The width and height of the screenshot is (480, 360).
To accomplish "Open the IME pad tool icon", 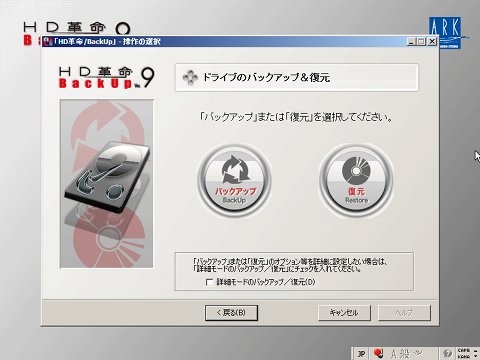I will (417, 353).
